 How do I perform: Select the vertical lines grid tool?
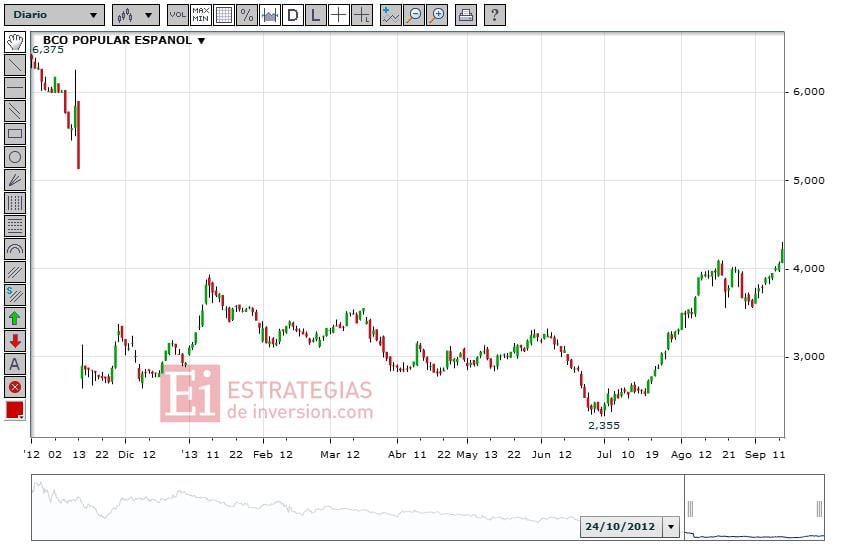pos(15,203)
